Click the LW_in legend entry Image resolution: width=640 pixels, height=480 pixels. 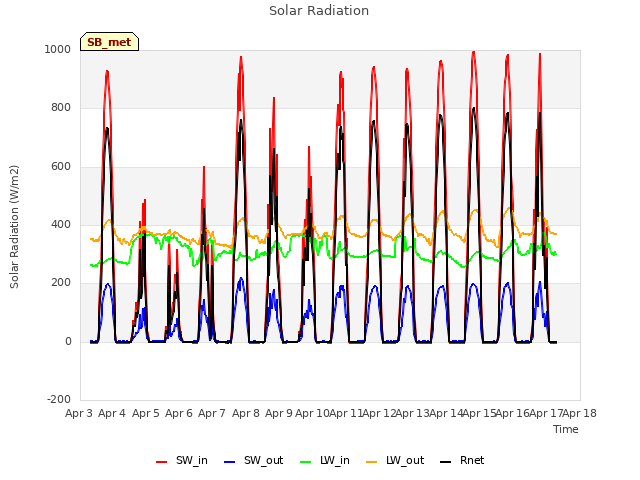click(325, 460)
